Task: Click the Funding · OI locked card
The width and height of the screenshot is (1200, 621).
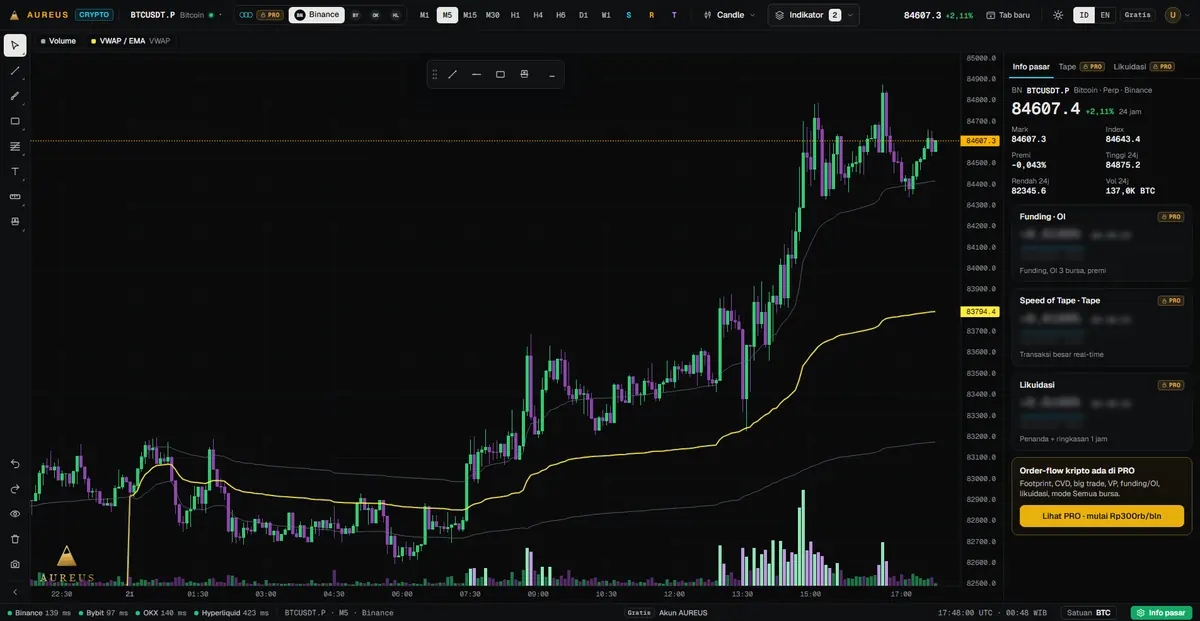Action: (x=1101, y=244)
